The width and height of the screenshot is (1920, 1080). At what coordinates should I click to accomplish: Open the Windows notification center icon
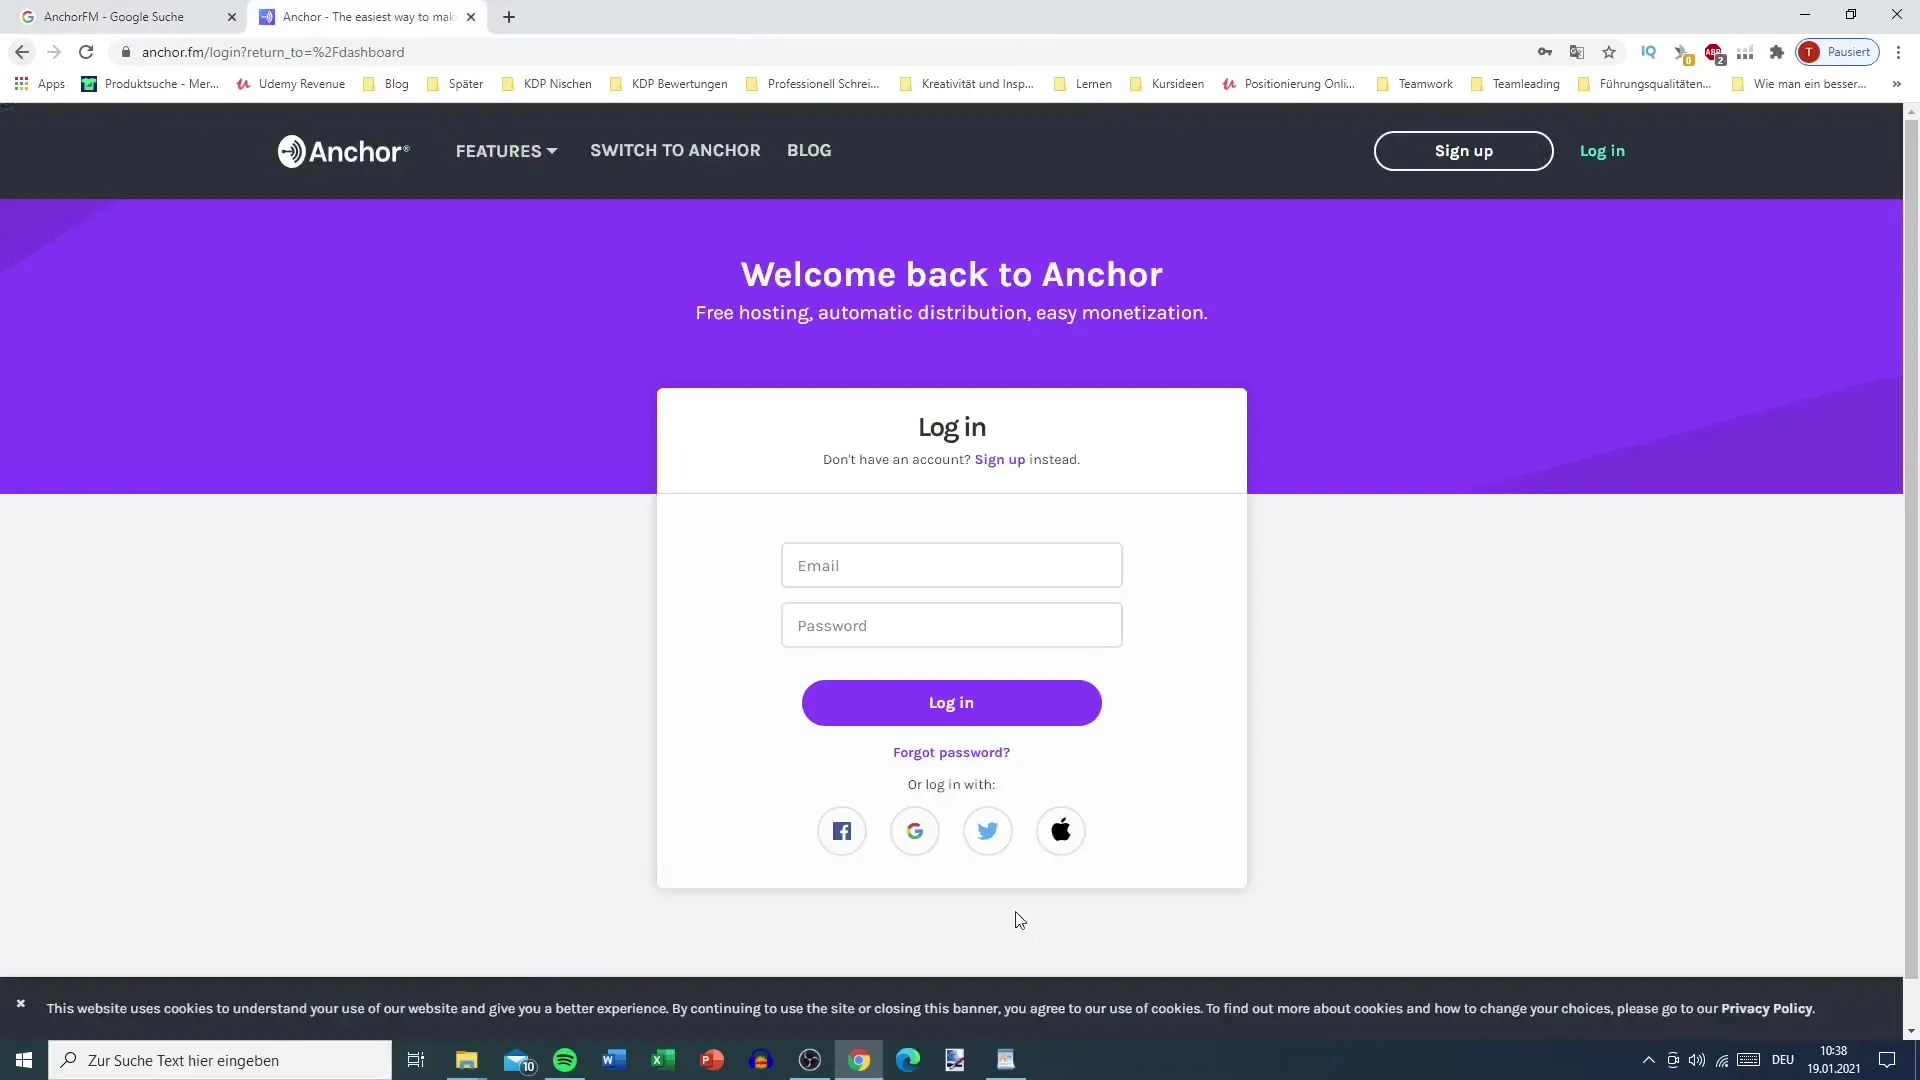pyautogui.click(x=1887, y=1060)
